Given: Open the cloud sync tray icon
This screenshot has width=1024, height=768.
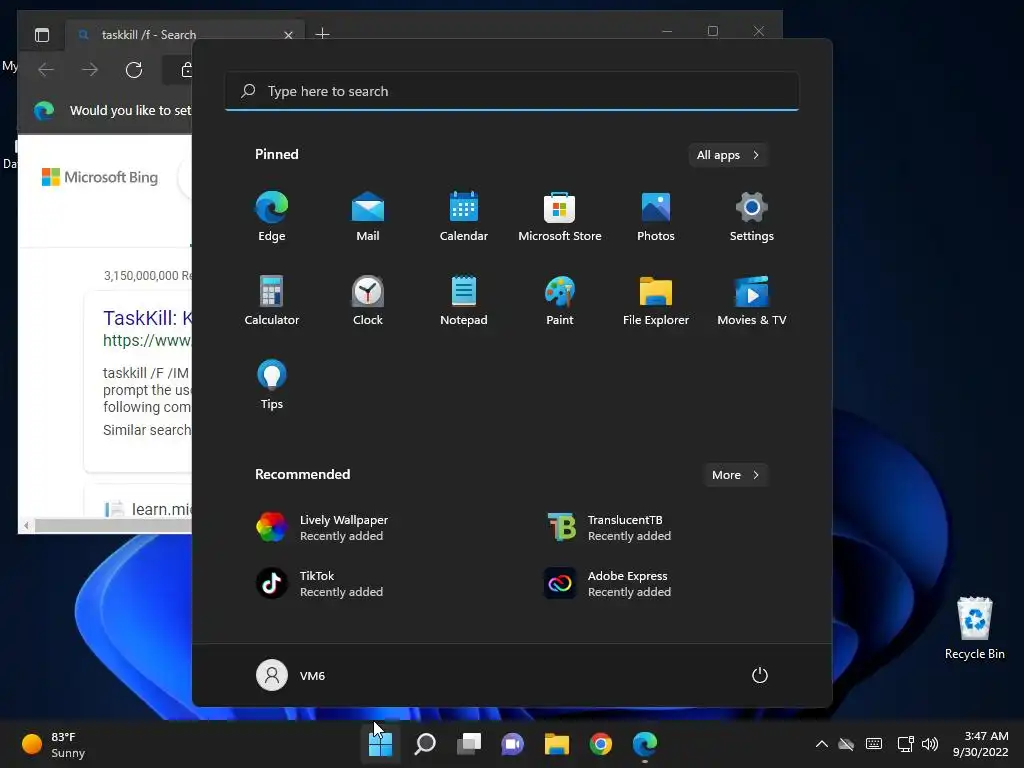Looking at the screenshot, I should coord(846,744).
